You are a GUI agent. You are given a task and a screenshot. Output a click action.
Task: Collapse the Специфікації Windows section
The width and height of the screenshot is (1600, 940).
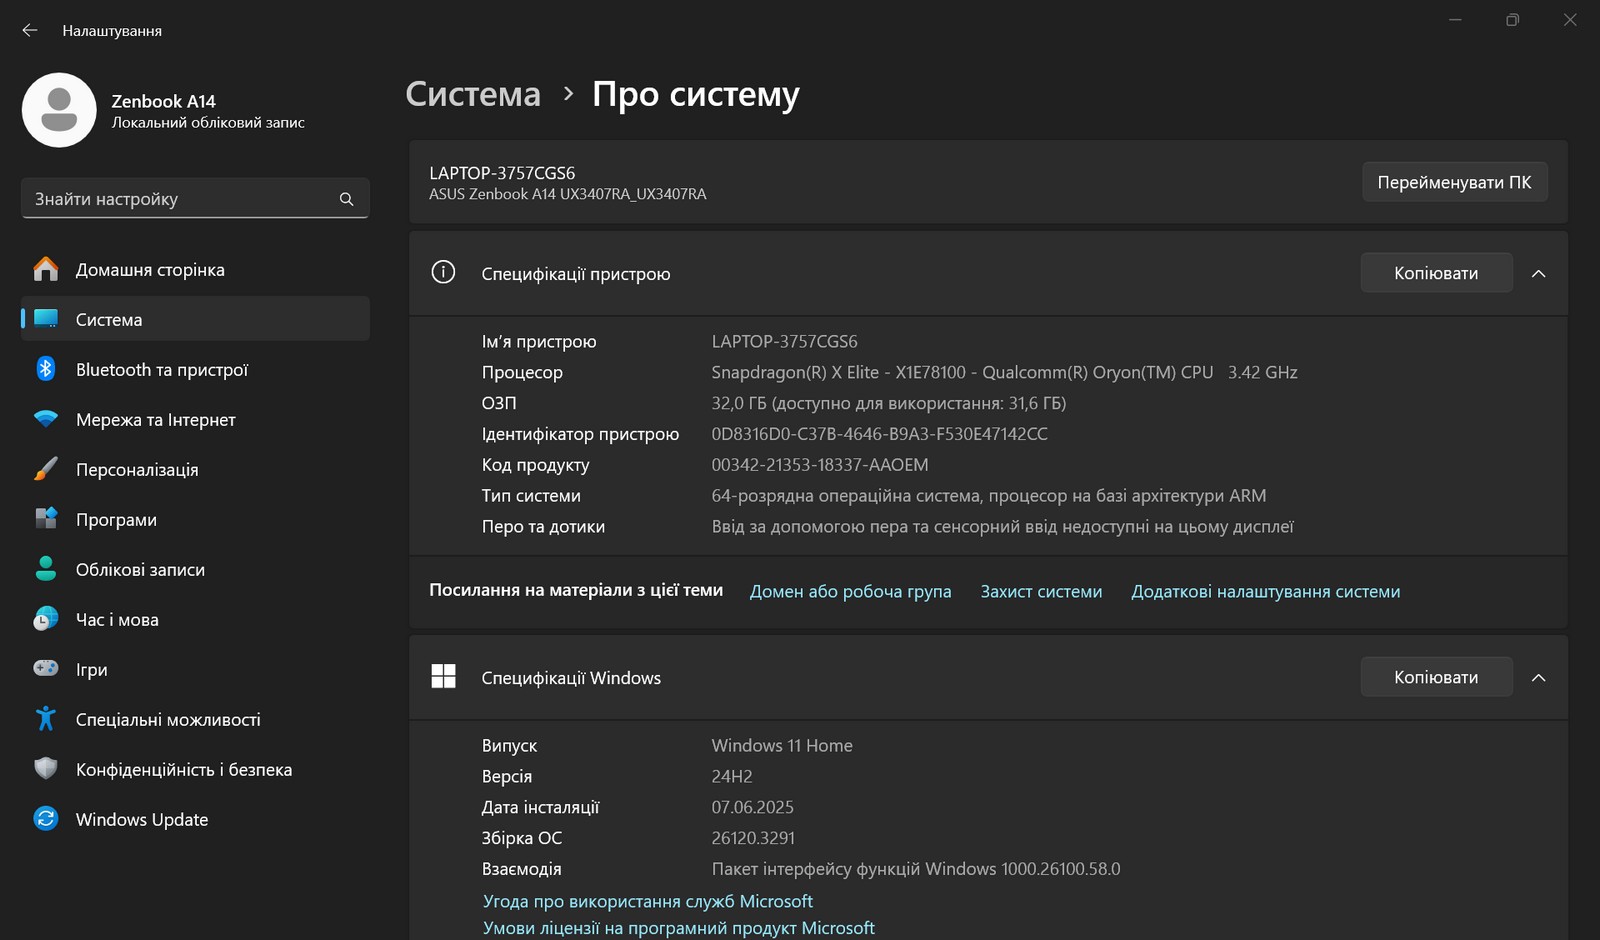point(1539,677)
